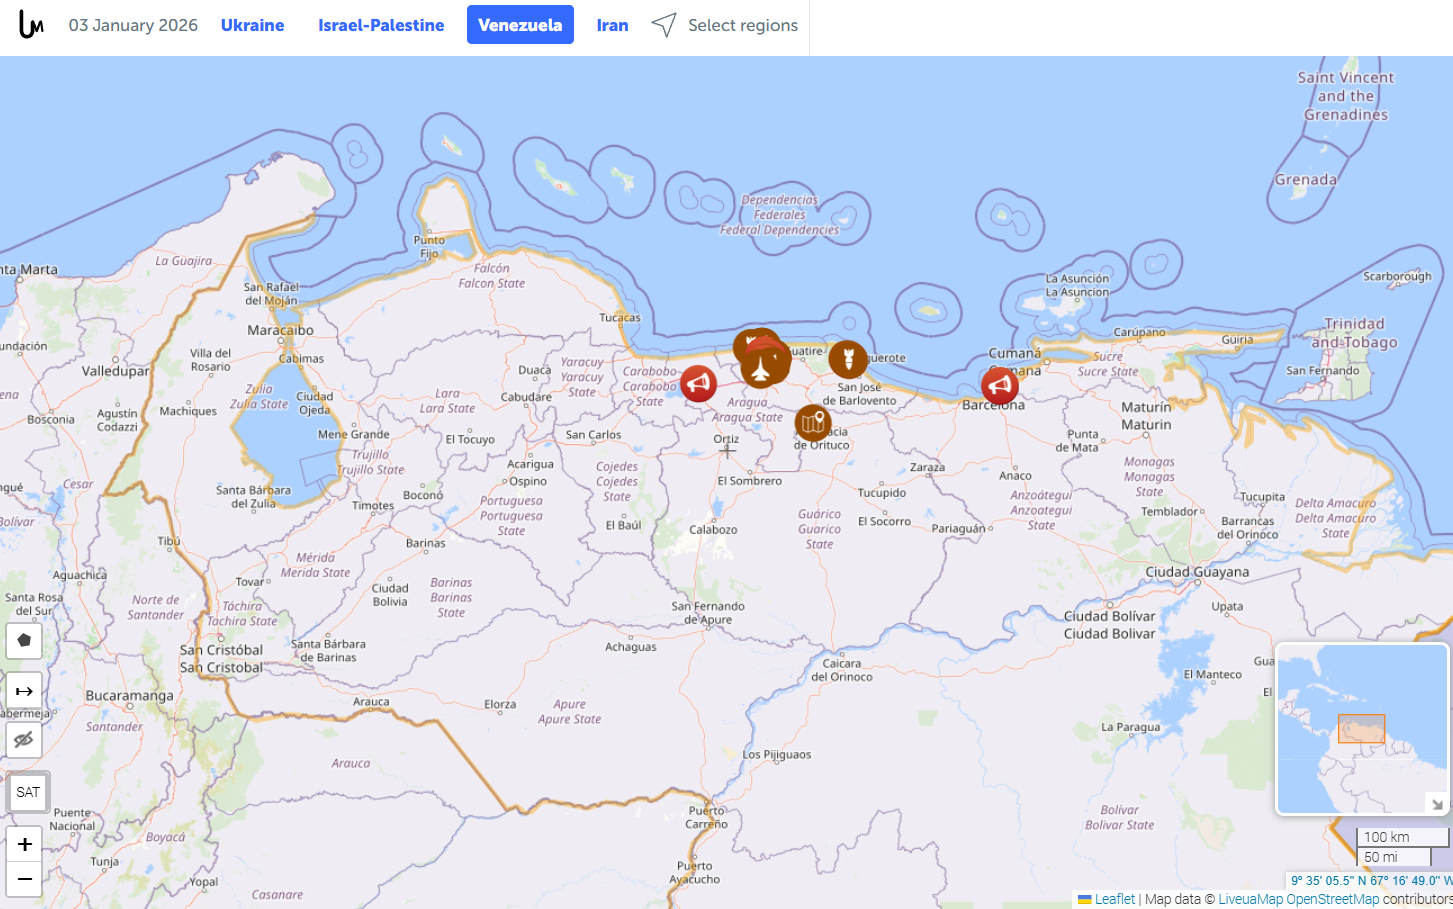This screenshot has height=909, width=1453.
Task: Toggle the SAT satellite layer
Action: [28, 792]
